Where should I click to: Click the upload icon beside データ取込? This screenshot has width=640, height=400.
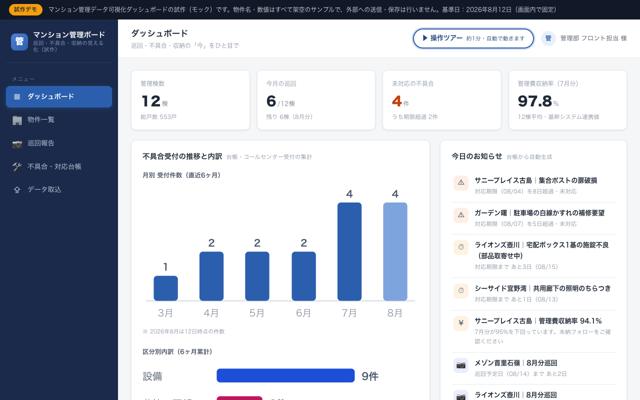17,189
